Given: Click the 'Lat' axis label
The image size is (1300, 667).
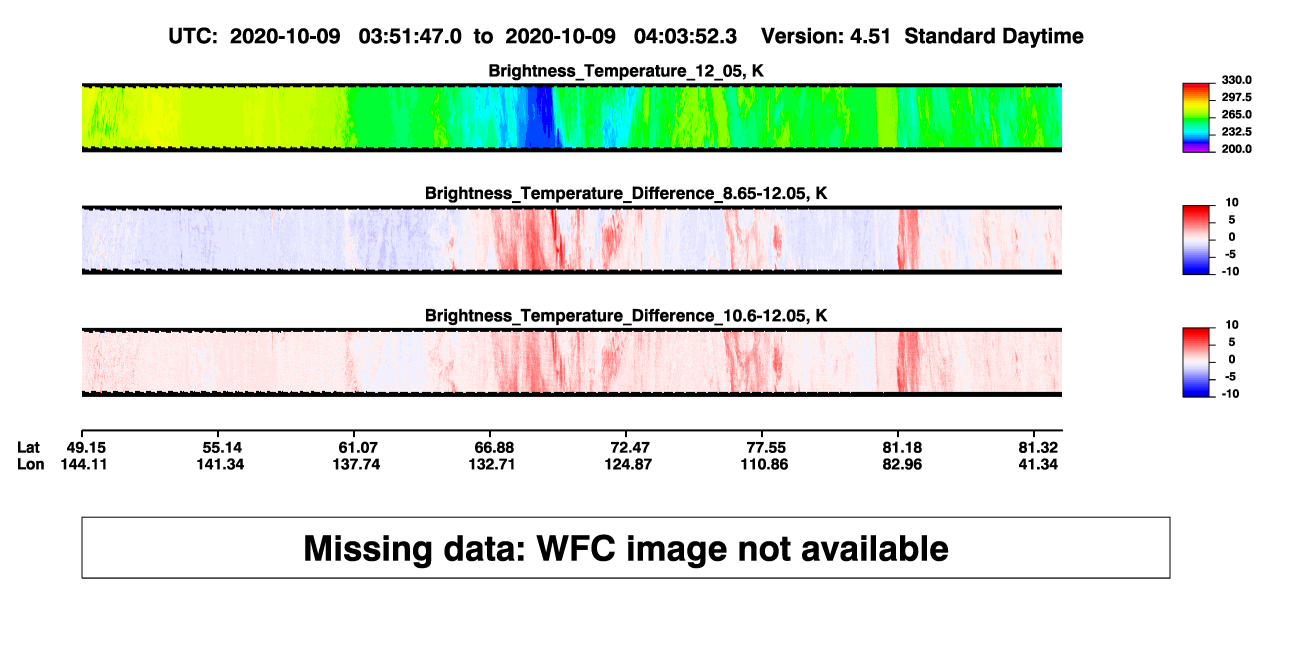Looking at the screenshot, I should pos(29,447).
